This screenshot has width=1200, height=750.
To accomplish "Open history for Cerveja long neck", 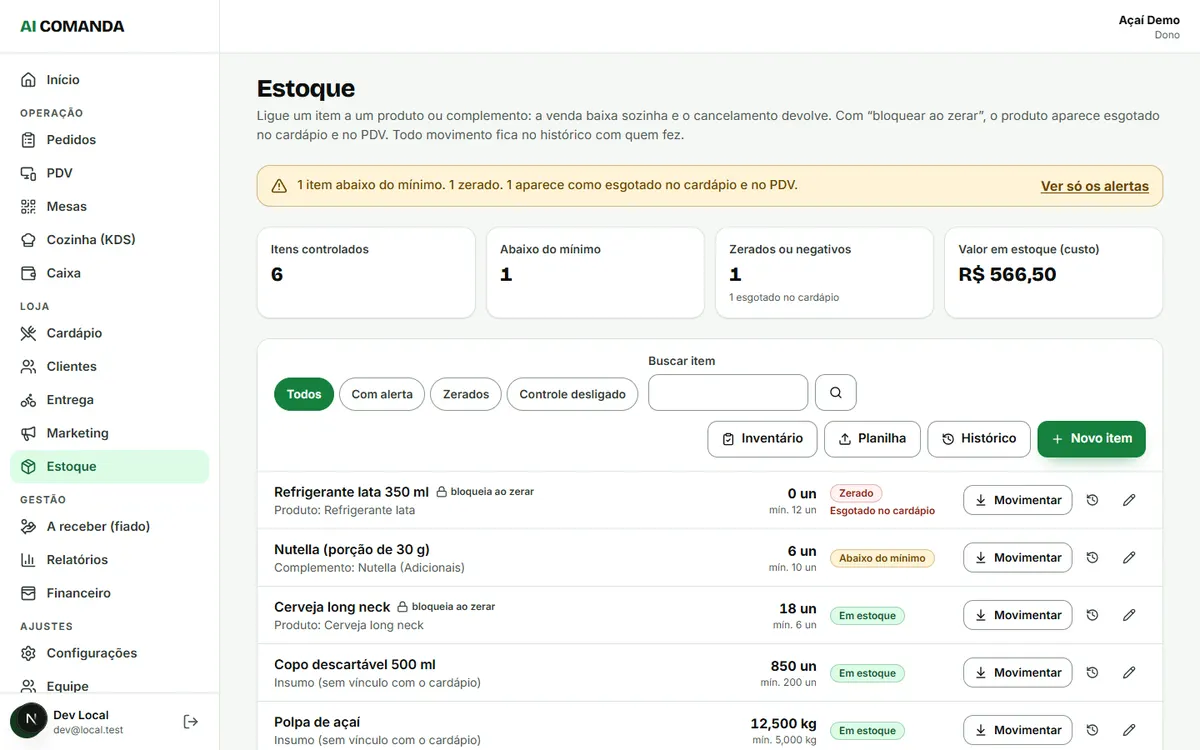I will [x=1092, y=615].
